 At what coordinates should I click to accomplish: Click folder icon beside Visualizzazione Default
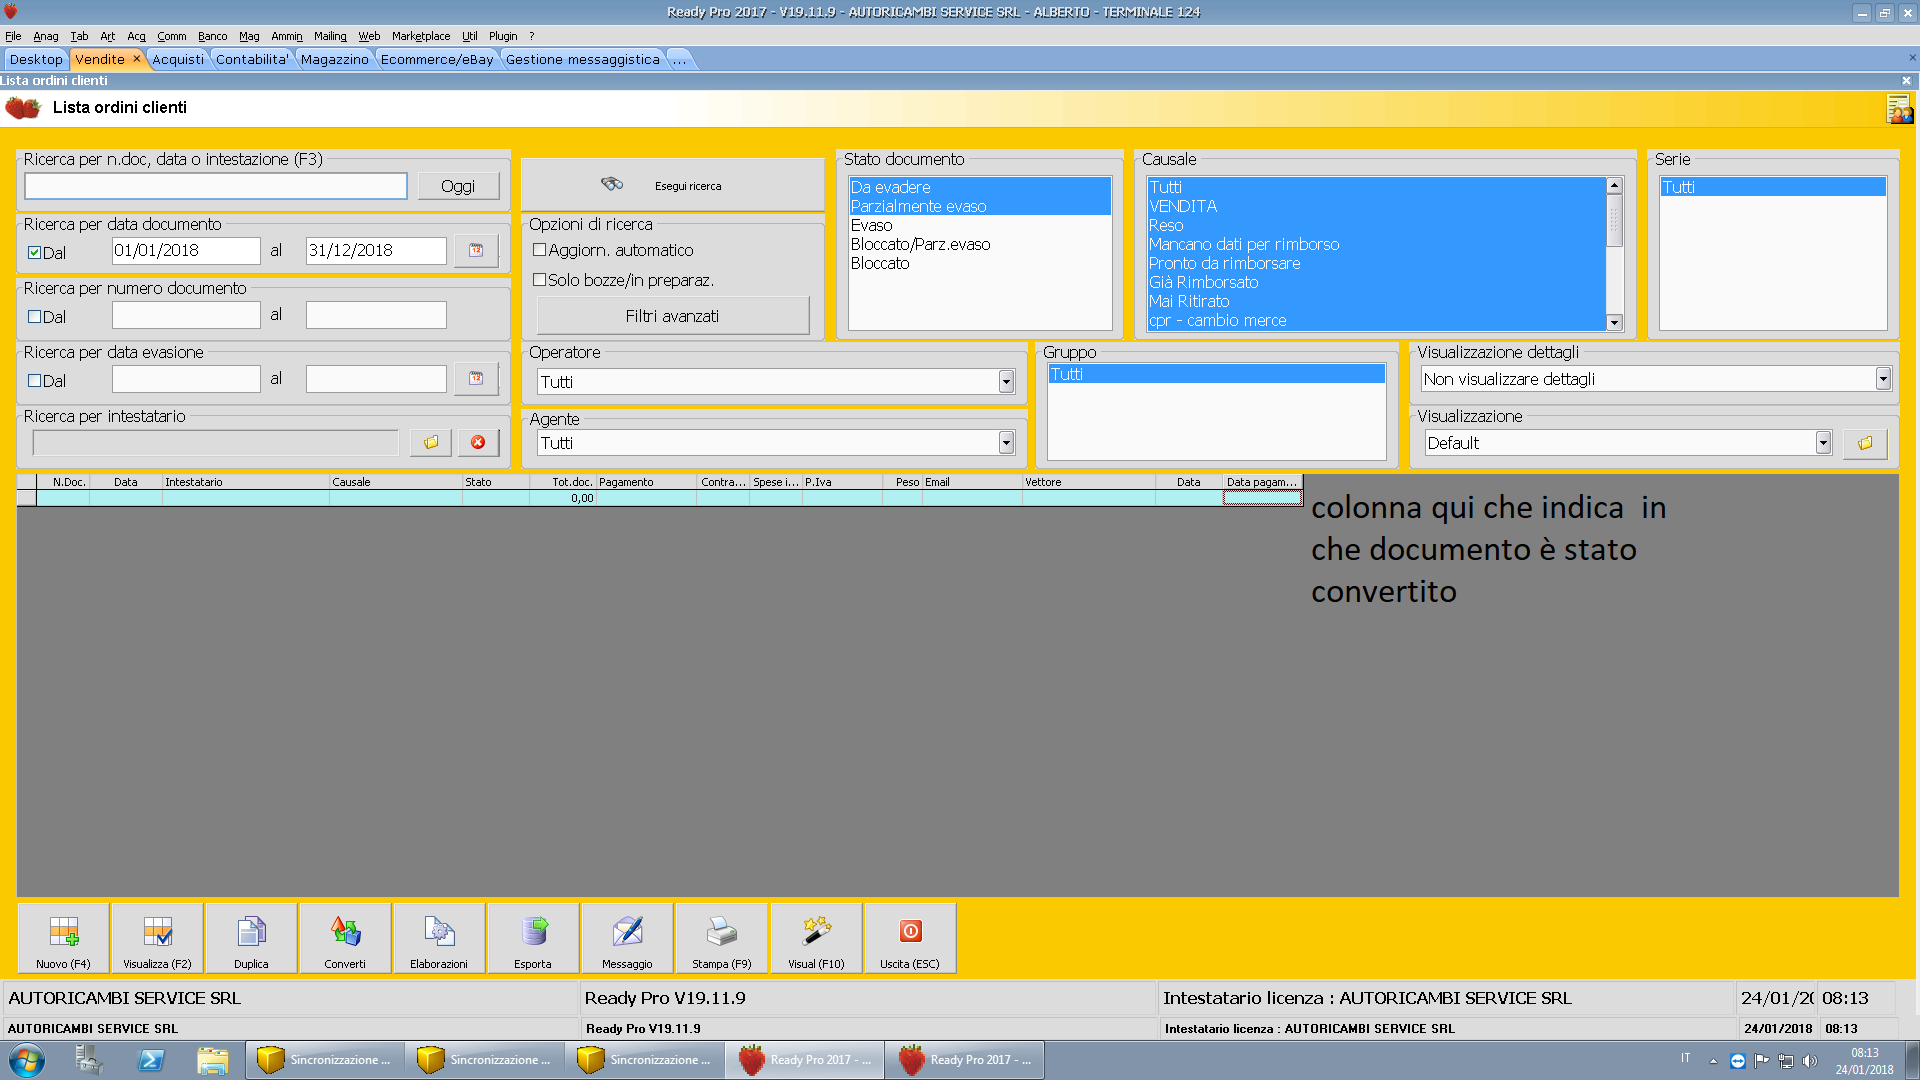click(1865, 443)
